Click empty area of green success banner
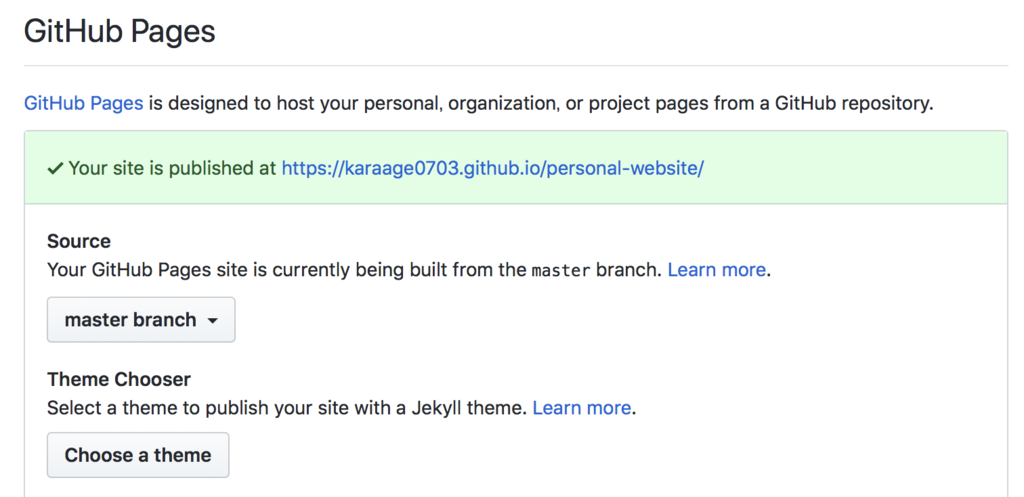The image size is (1024, 497). pyautogui.click(x=850, y=168)
